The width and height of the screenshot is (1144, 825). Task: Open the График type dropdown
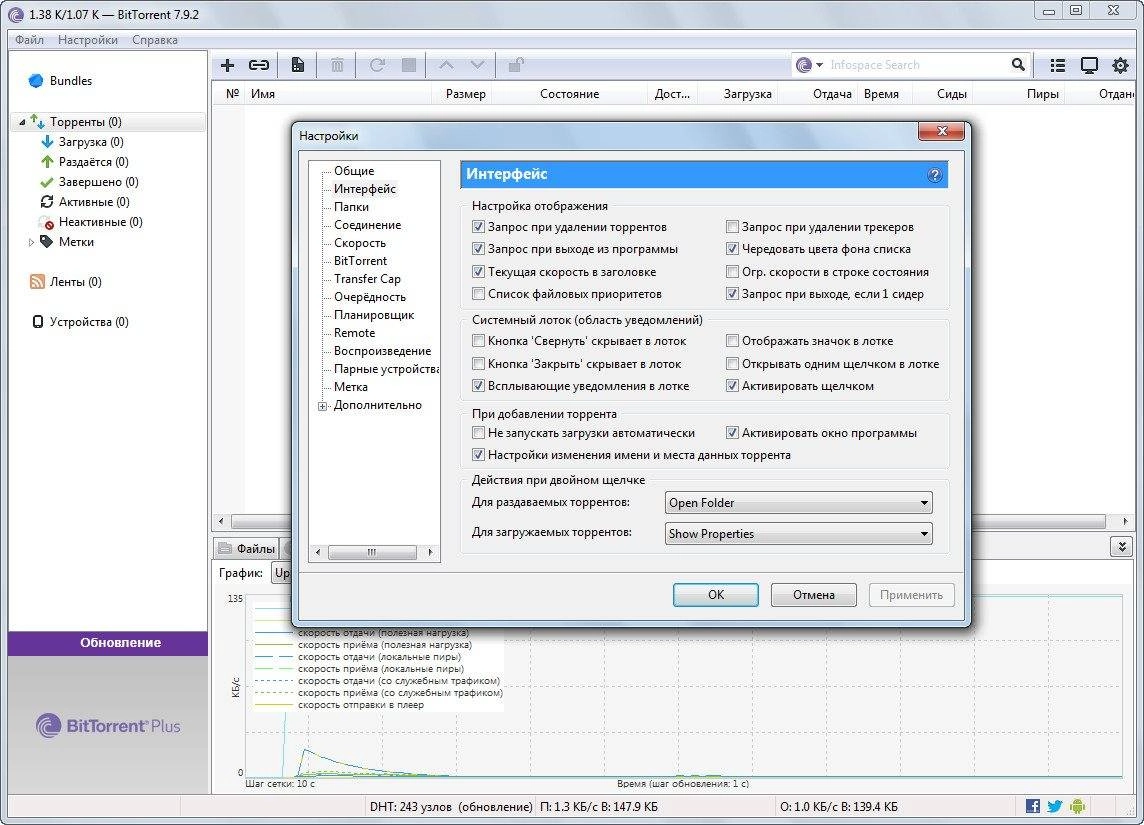point(282,573)
